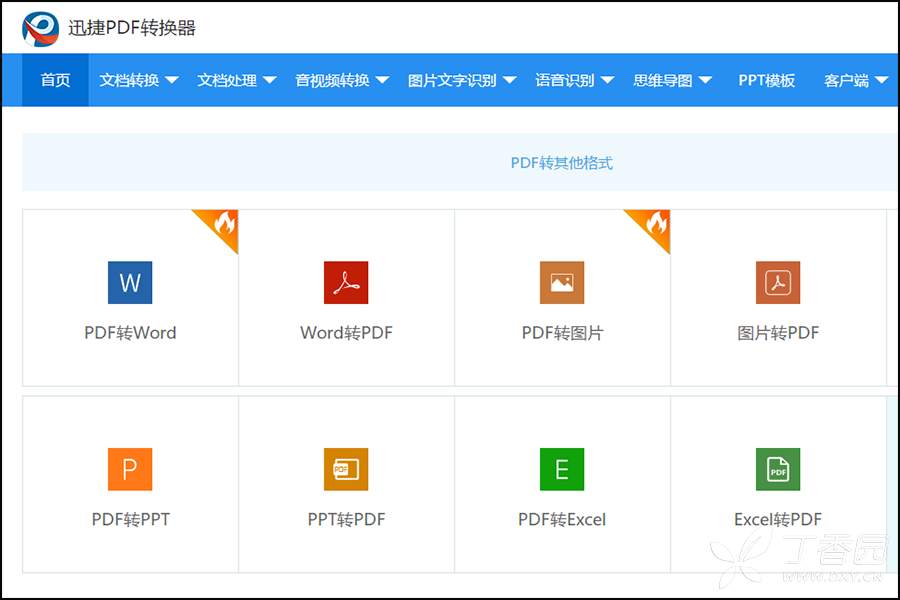
Task: Open the 音视频转换 dropdown arrow
Action: (382, 80)
